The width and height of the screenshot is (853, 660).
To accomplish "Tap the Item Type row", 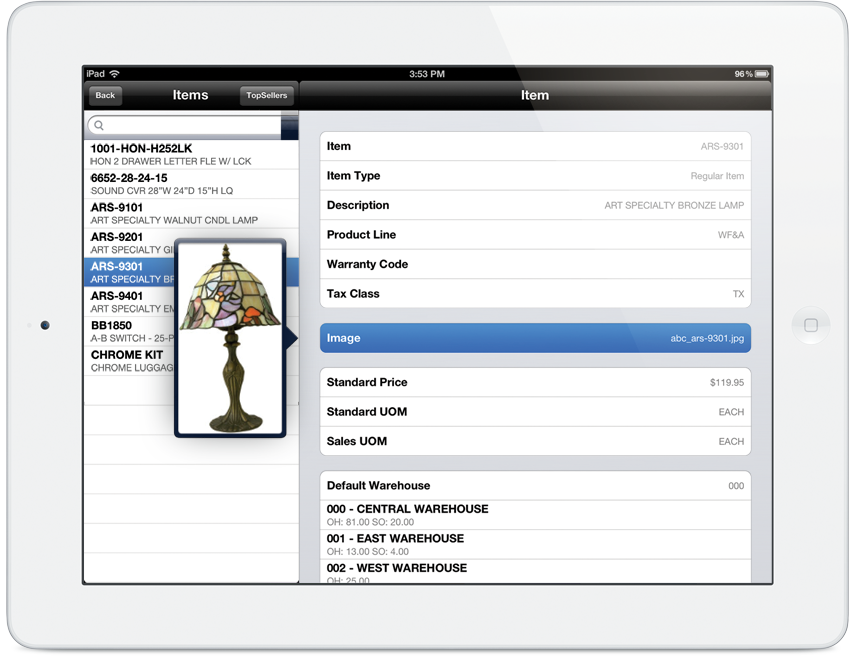I will point(535,176).
